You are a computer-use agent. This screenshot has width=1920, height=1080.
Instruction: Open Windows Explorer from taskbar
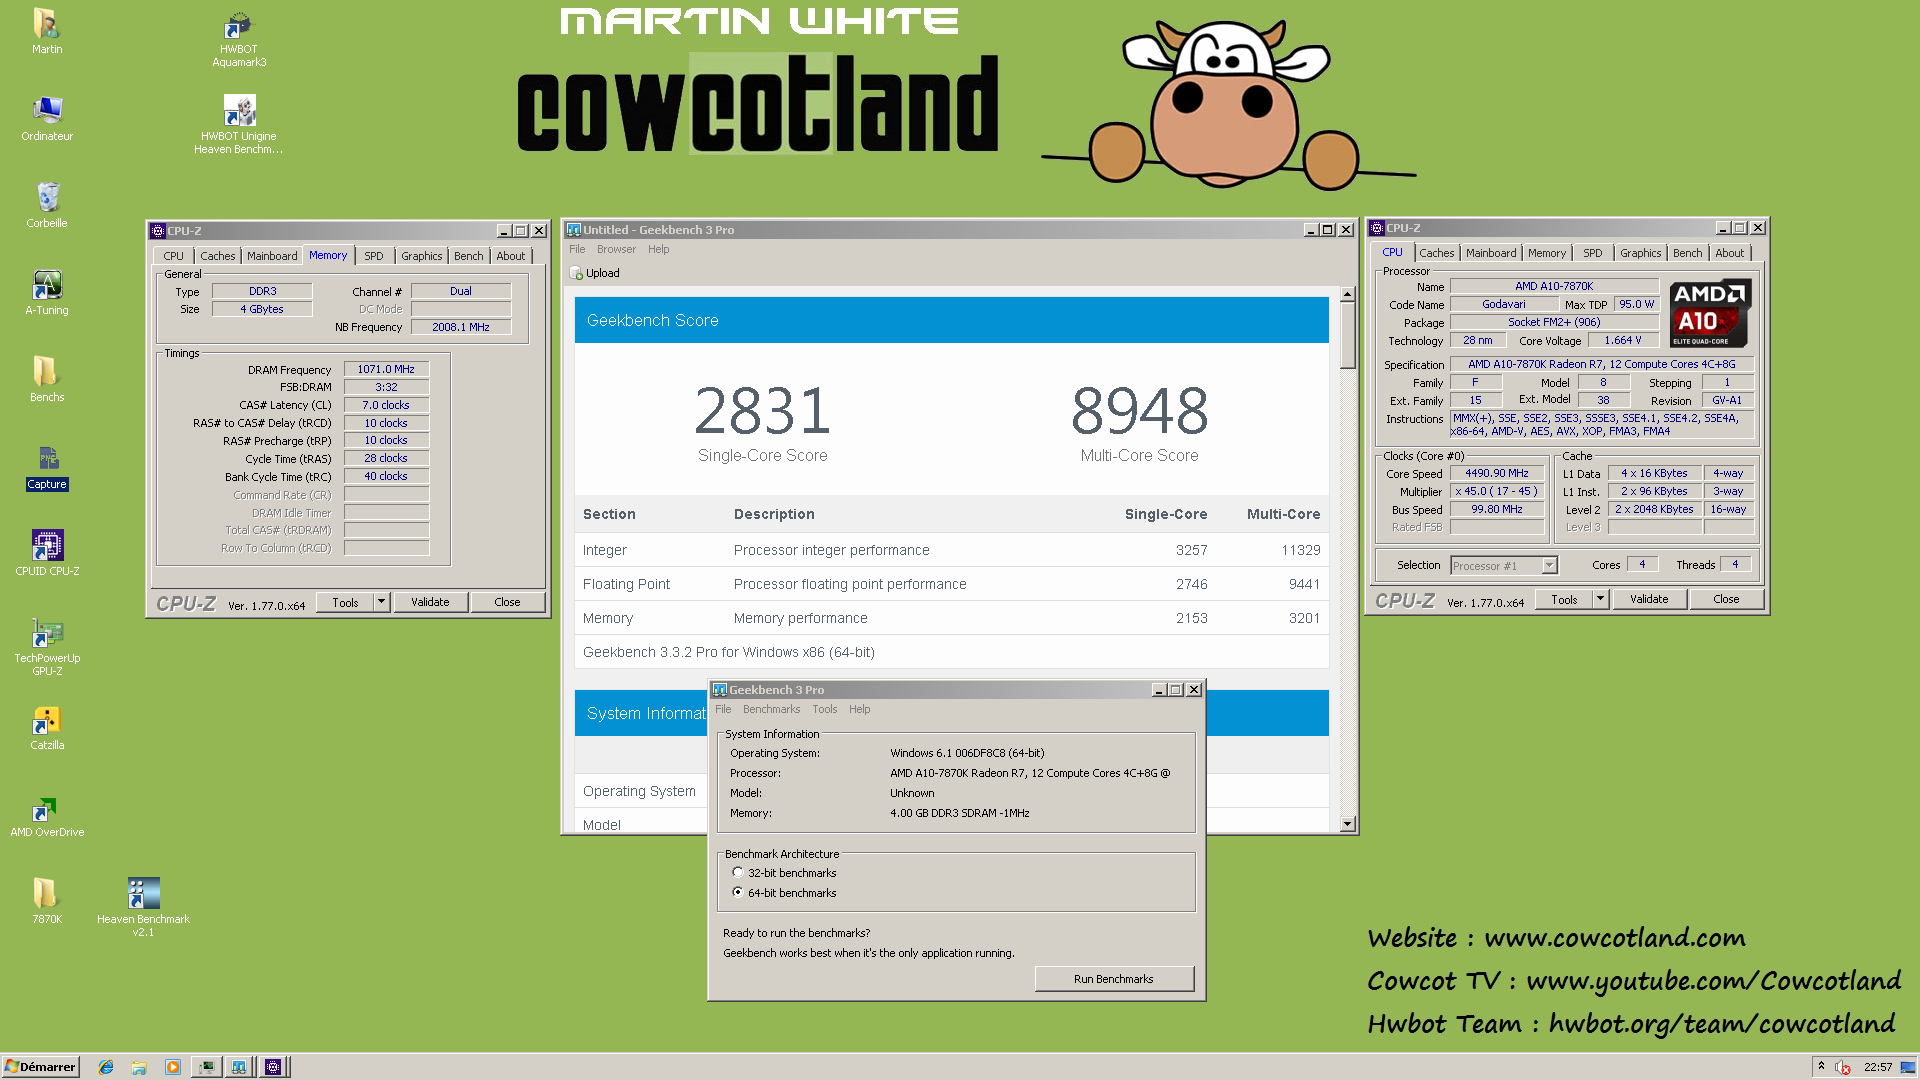click(x=139, y=1067)
